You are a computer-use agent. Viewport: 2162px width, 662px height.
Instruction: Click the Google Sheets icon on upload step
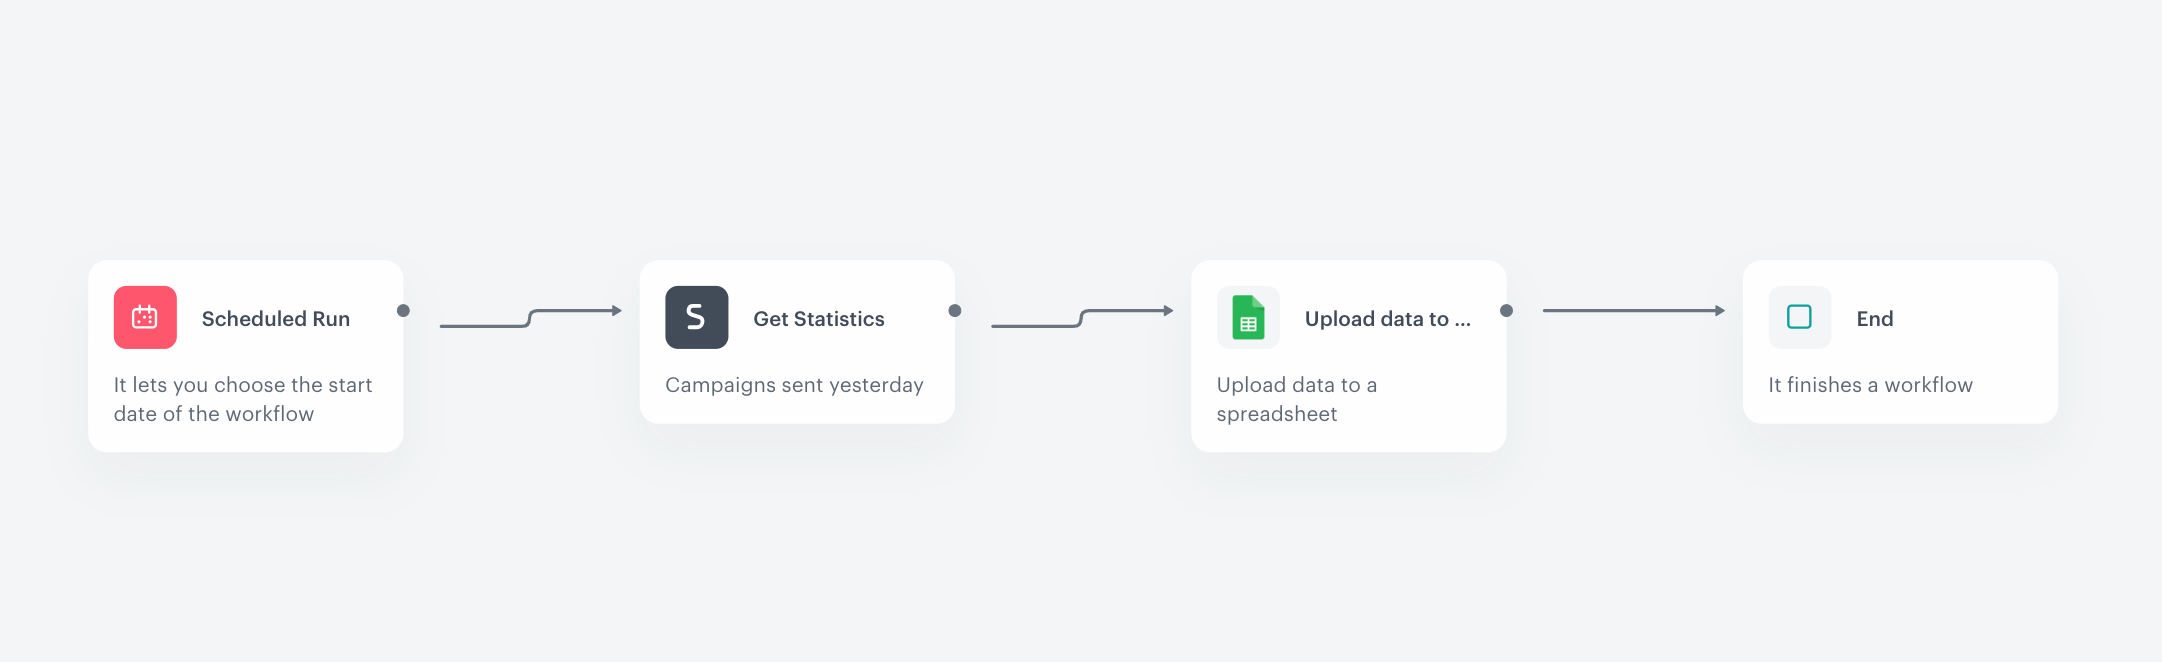point(1248,317)
